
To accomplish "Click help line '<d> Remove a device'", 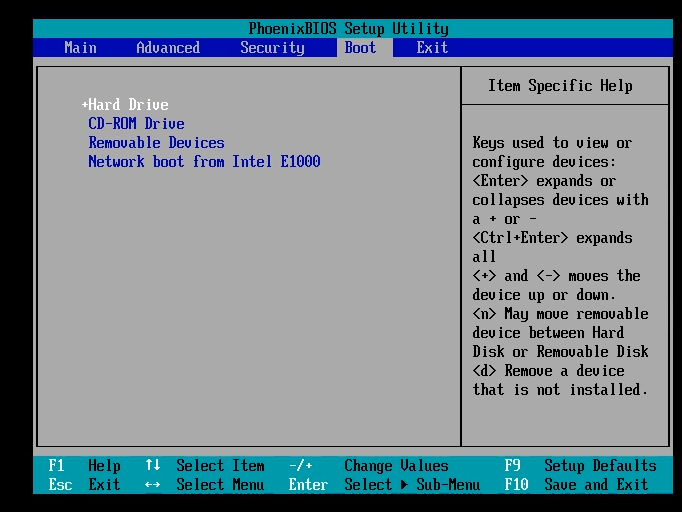I will (x=548, y=371).
